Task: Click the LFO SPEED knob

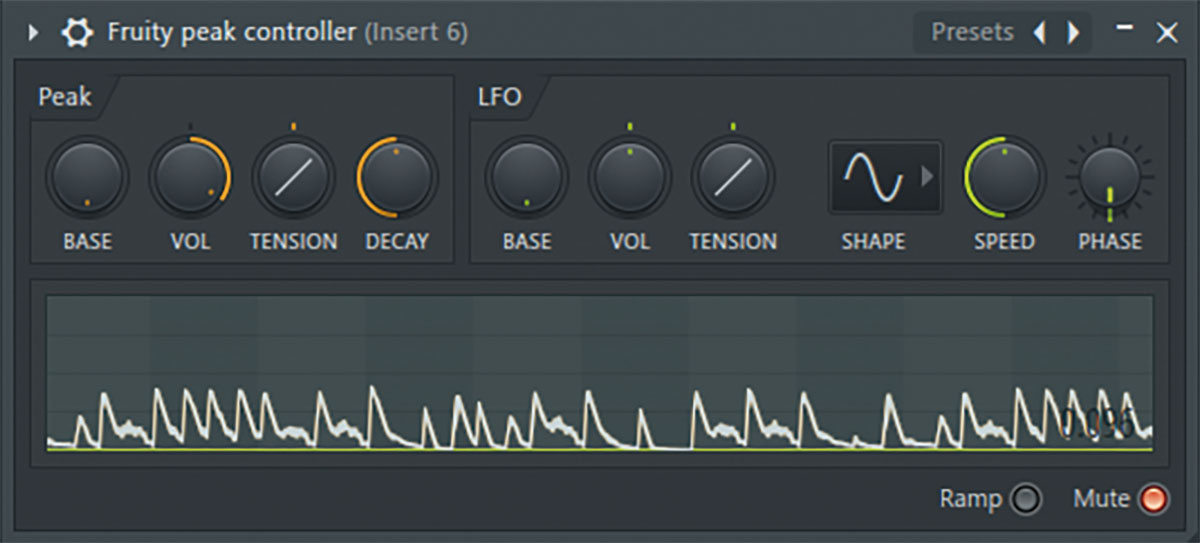Action: point(1005,178)
